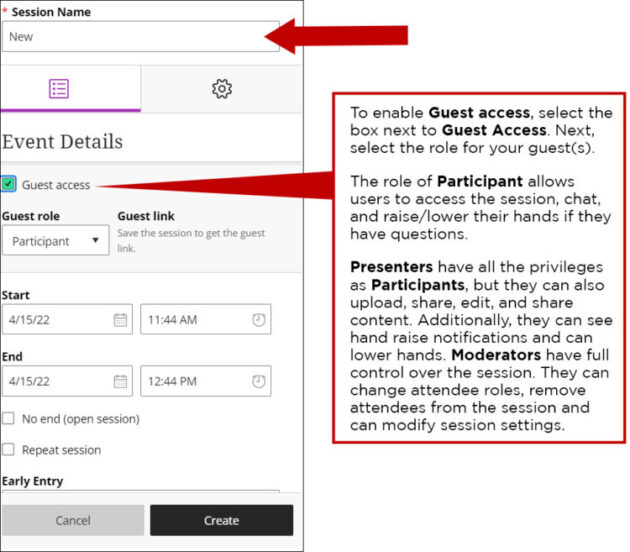This screenshot has width=630, height=552.
Task: Open the Event Details list tab
Action: point(70,89)
